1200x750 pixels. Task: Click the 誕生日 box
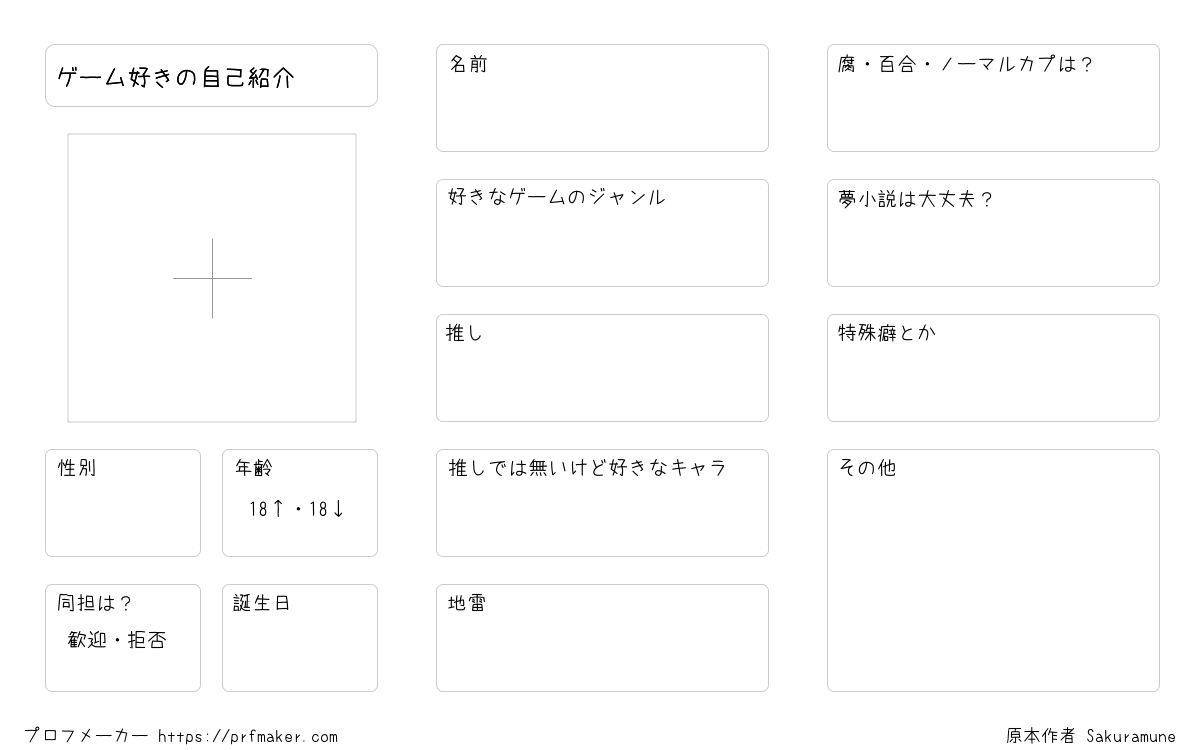click(x=300, y=638)
